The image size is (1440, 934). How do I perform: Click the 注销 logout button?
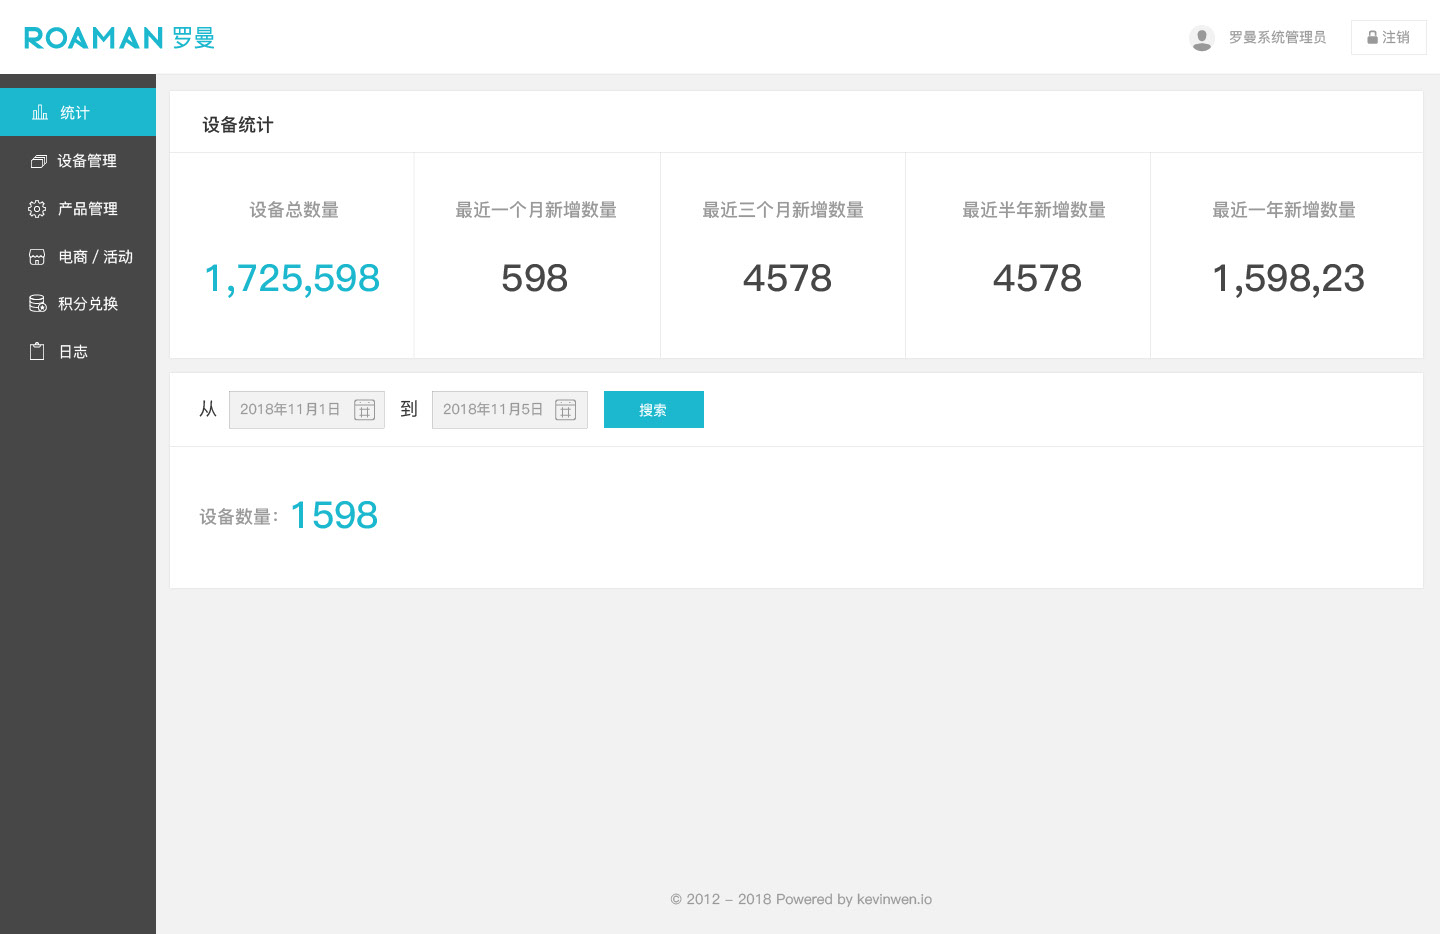click(1388, 38)
